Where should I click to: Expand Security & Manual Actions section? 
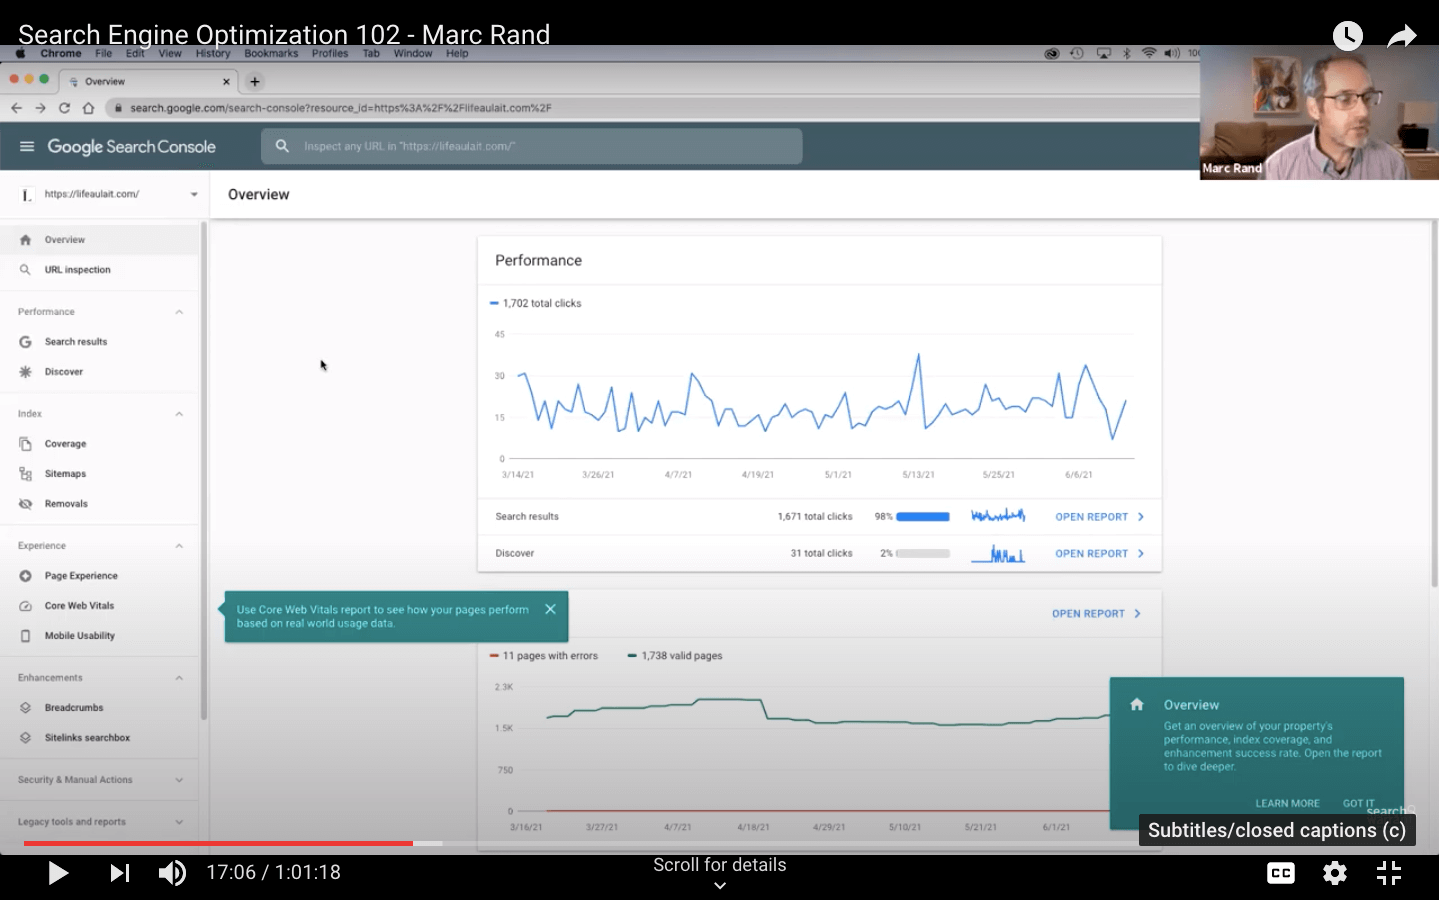click(179, 780)
